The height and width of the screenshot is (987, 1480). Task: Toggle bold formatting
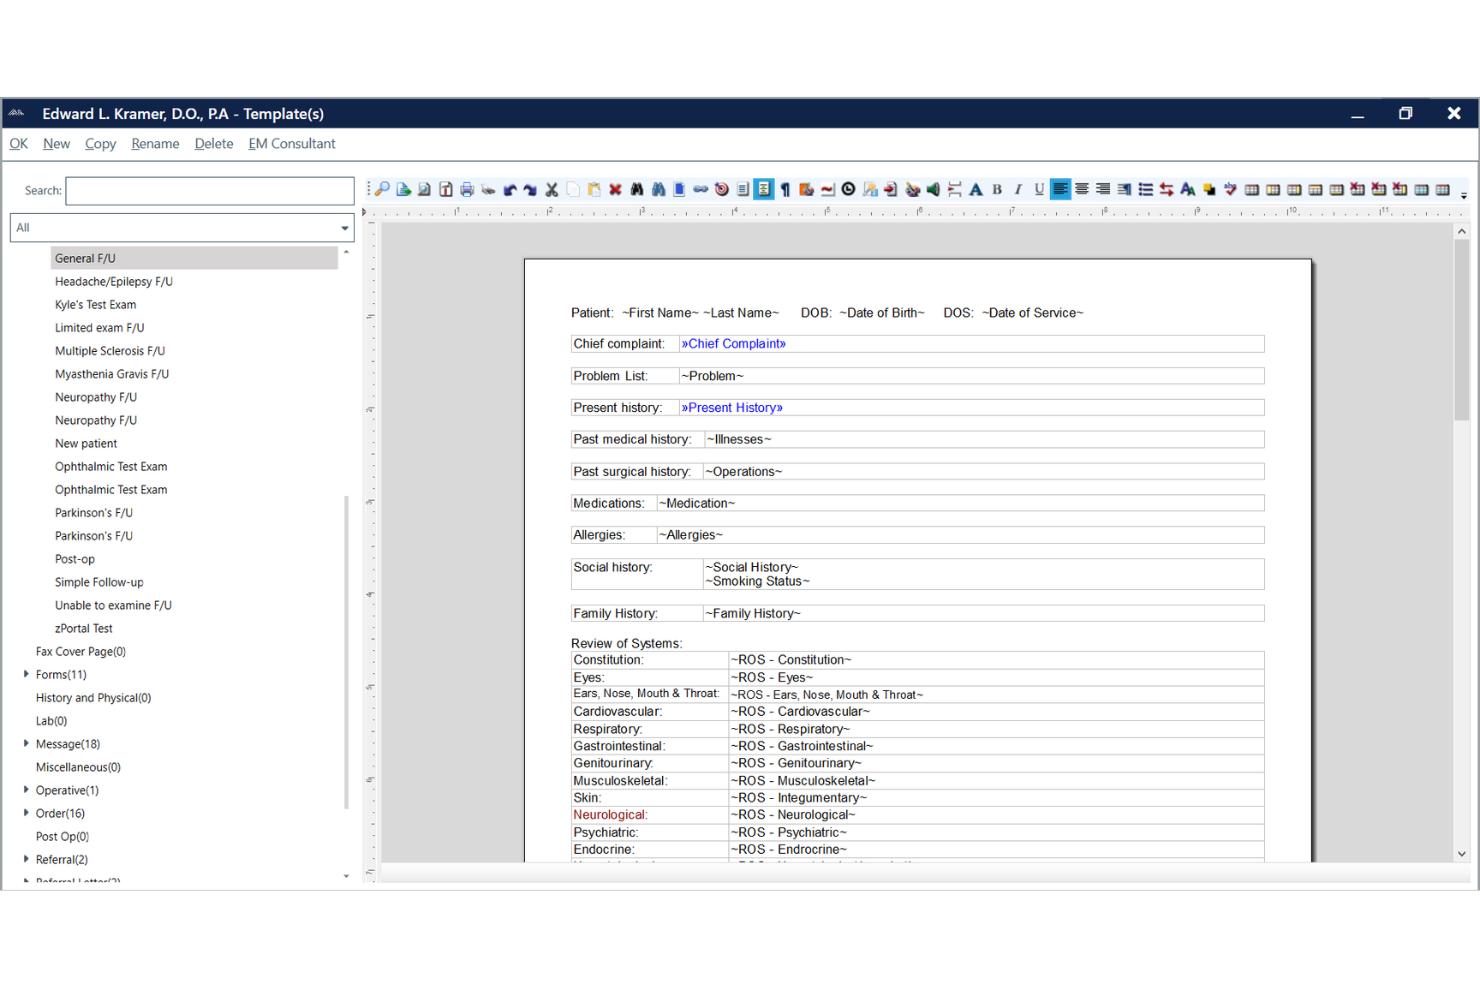(x=997, y=188)
